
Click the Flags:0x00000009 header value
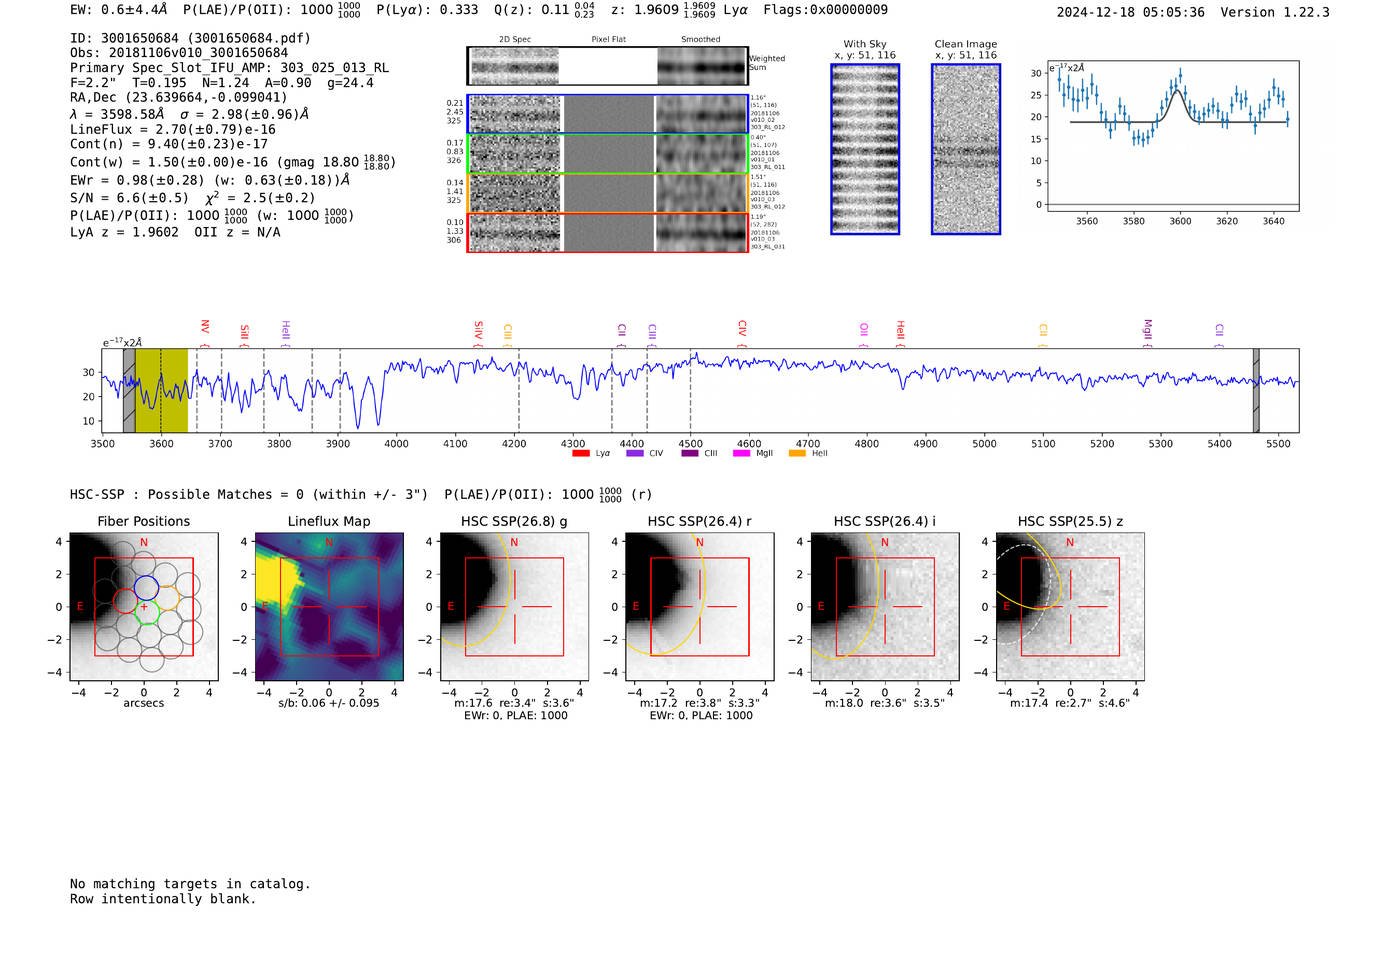825,10
